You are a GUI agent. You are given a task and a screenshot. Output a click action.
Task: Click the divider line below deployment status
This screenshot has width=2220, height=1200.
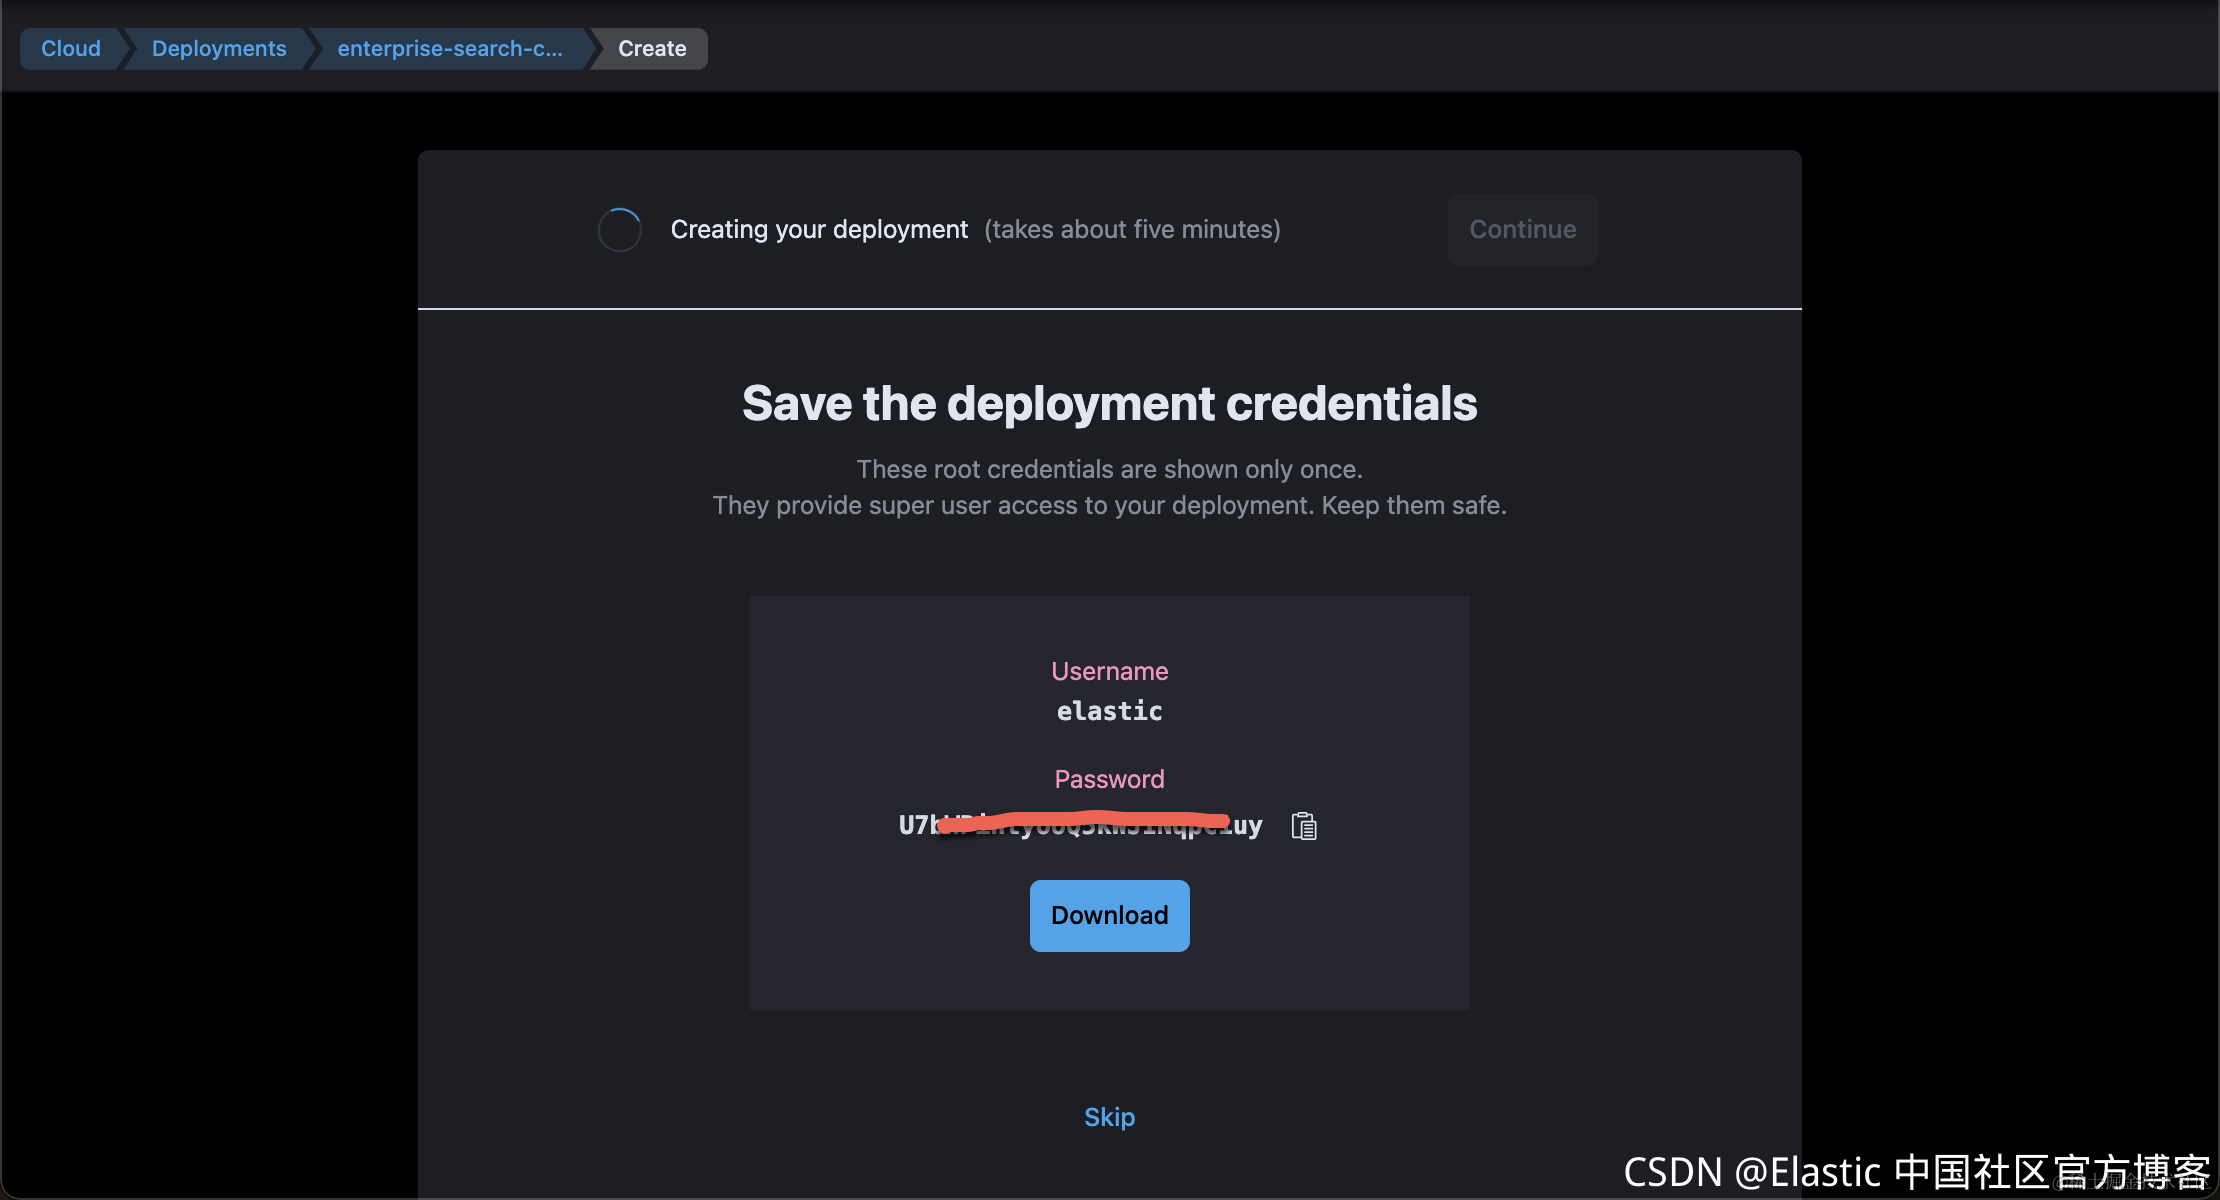pos(1109,309)
